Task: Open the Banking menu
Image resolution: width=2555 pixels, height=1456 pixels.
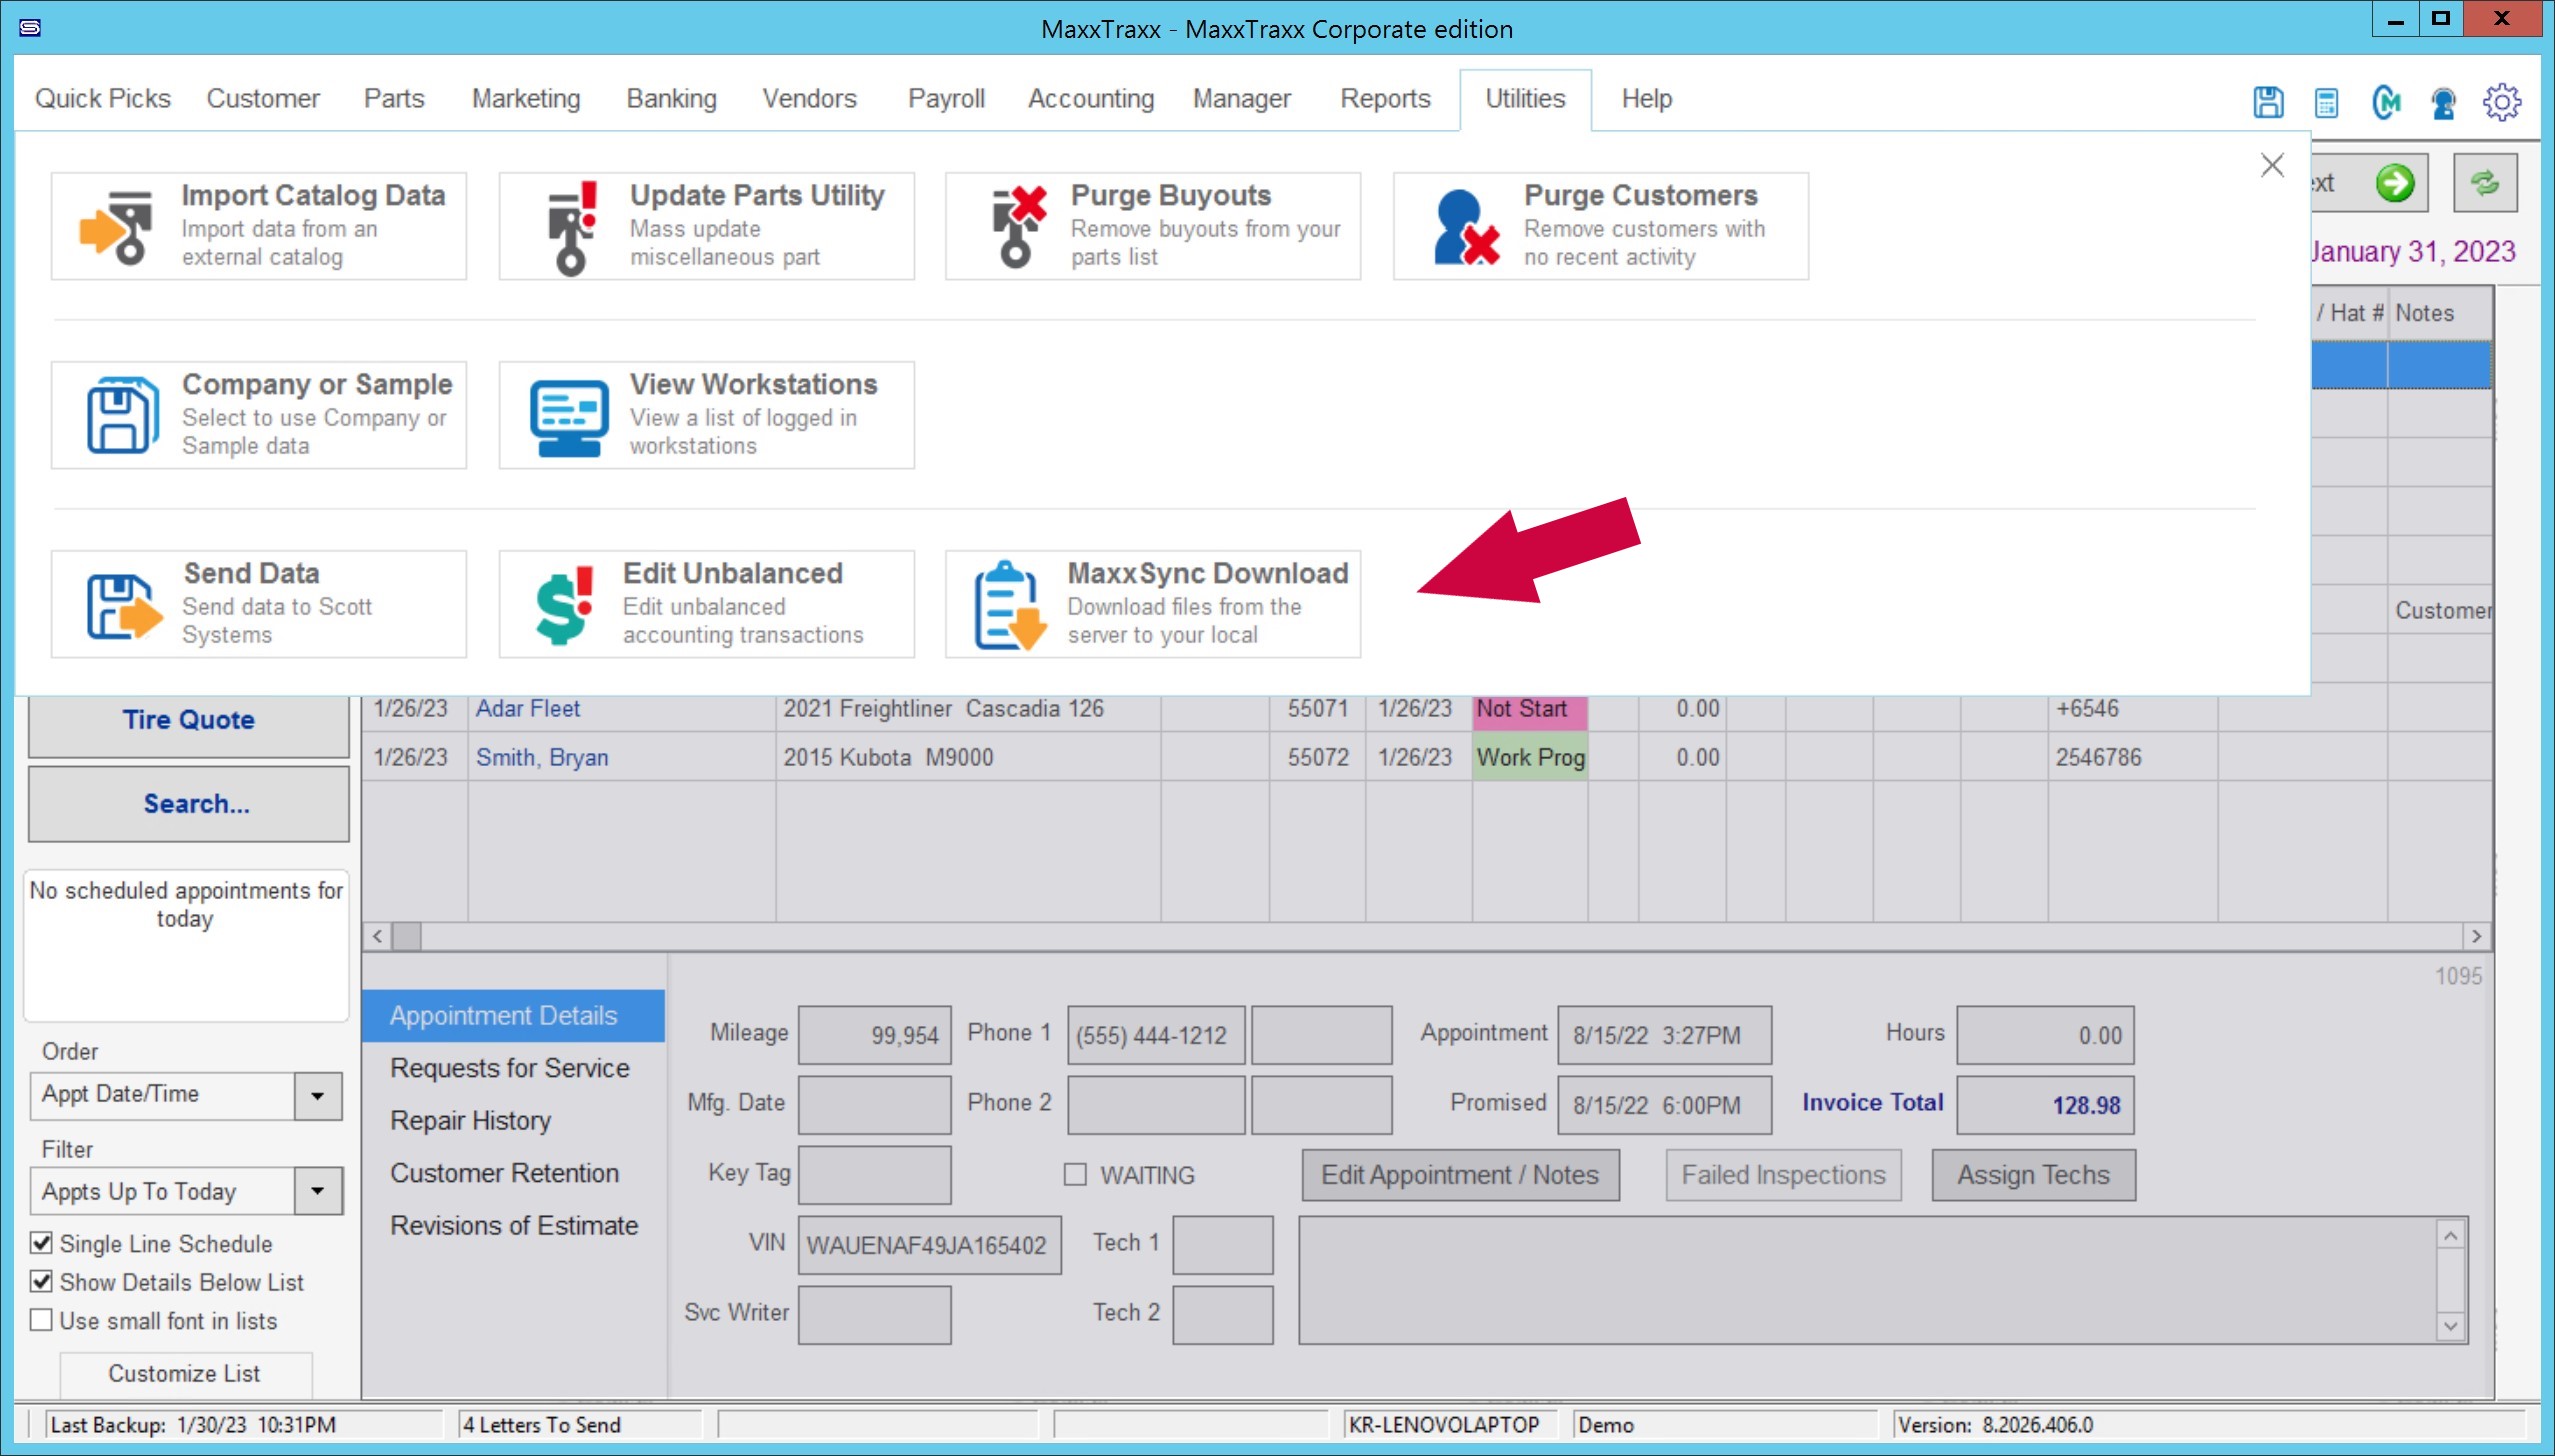Action: click(x=671, y=99)
